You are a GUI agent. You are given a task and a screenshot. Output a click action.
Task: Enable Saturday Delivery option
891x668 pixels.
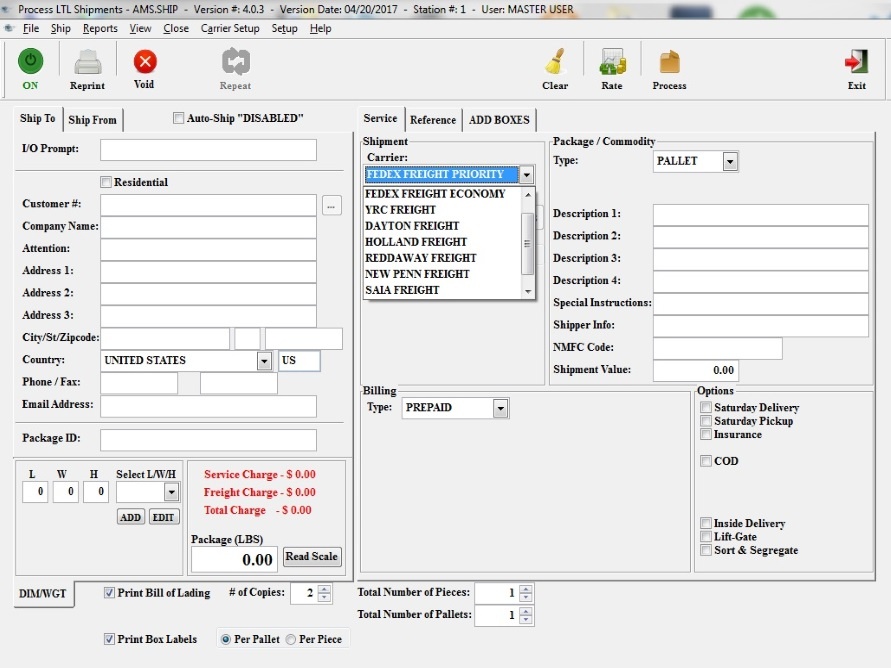[x=706, y=407]
